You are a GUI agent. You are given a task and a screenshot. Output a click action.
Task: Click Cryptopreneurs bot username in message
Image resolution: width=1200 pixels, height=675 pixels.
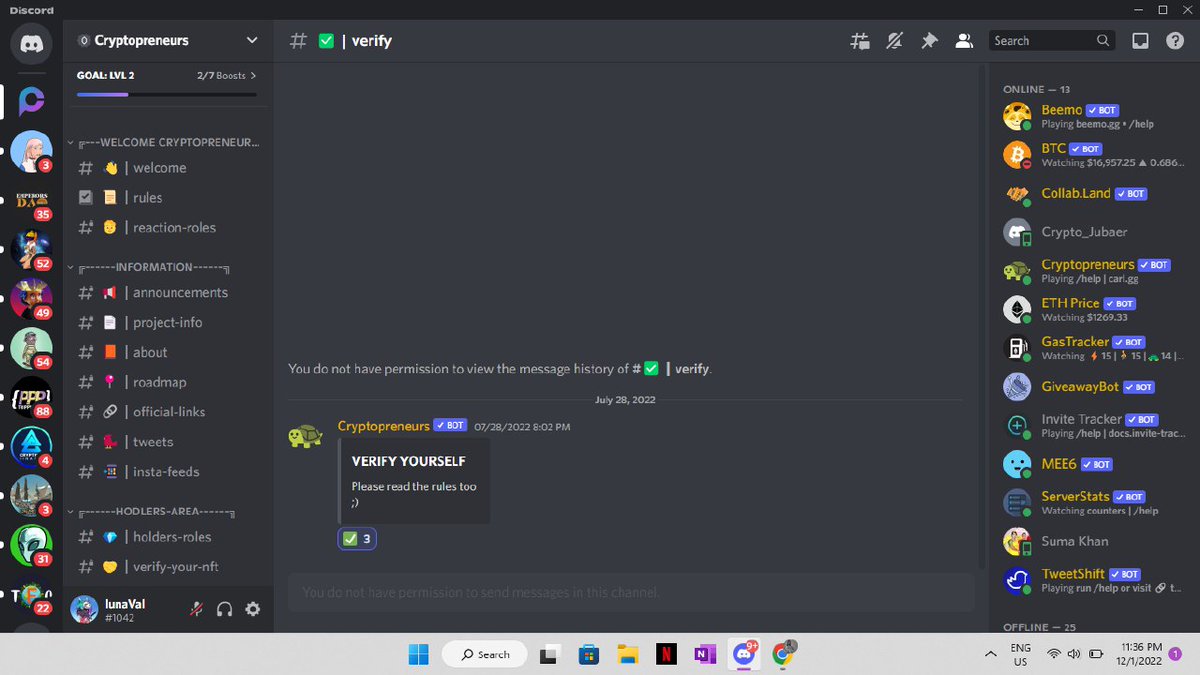[x=384, y=426]
